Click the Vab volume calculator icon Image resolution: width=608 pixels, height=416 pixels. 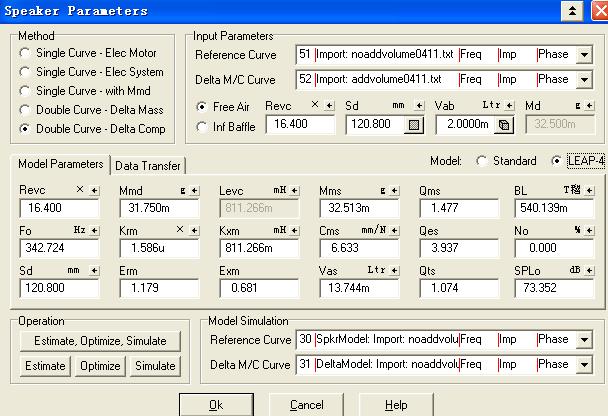tap(505, 126)
